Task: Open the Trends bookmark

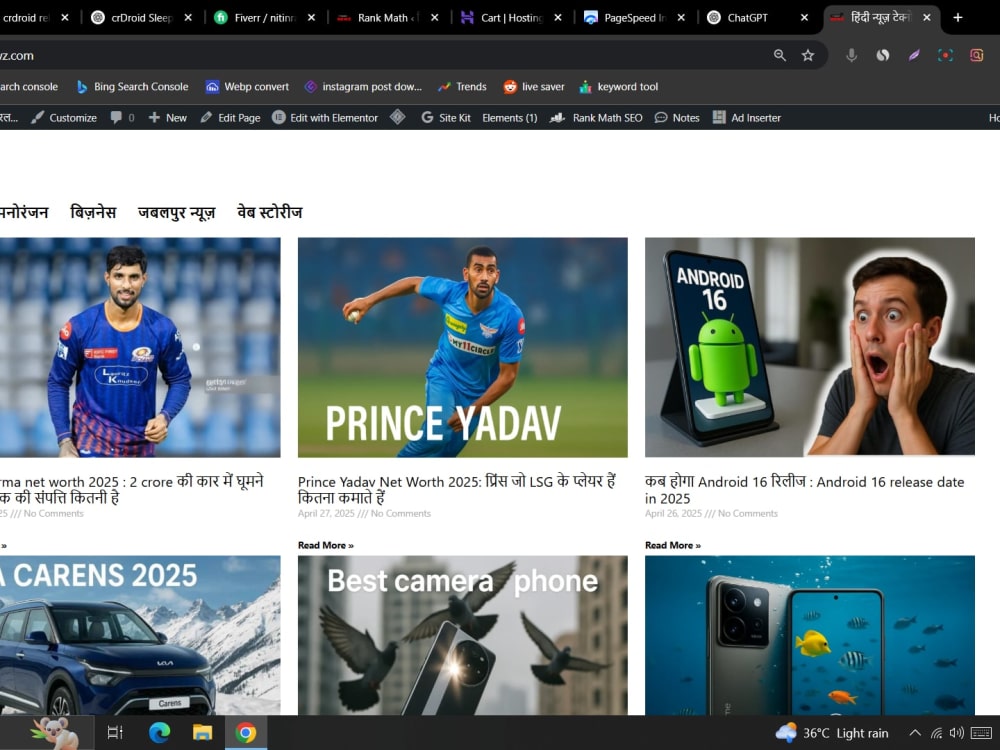Action: 462,87
